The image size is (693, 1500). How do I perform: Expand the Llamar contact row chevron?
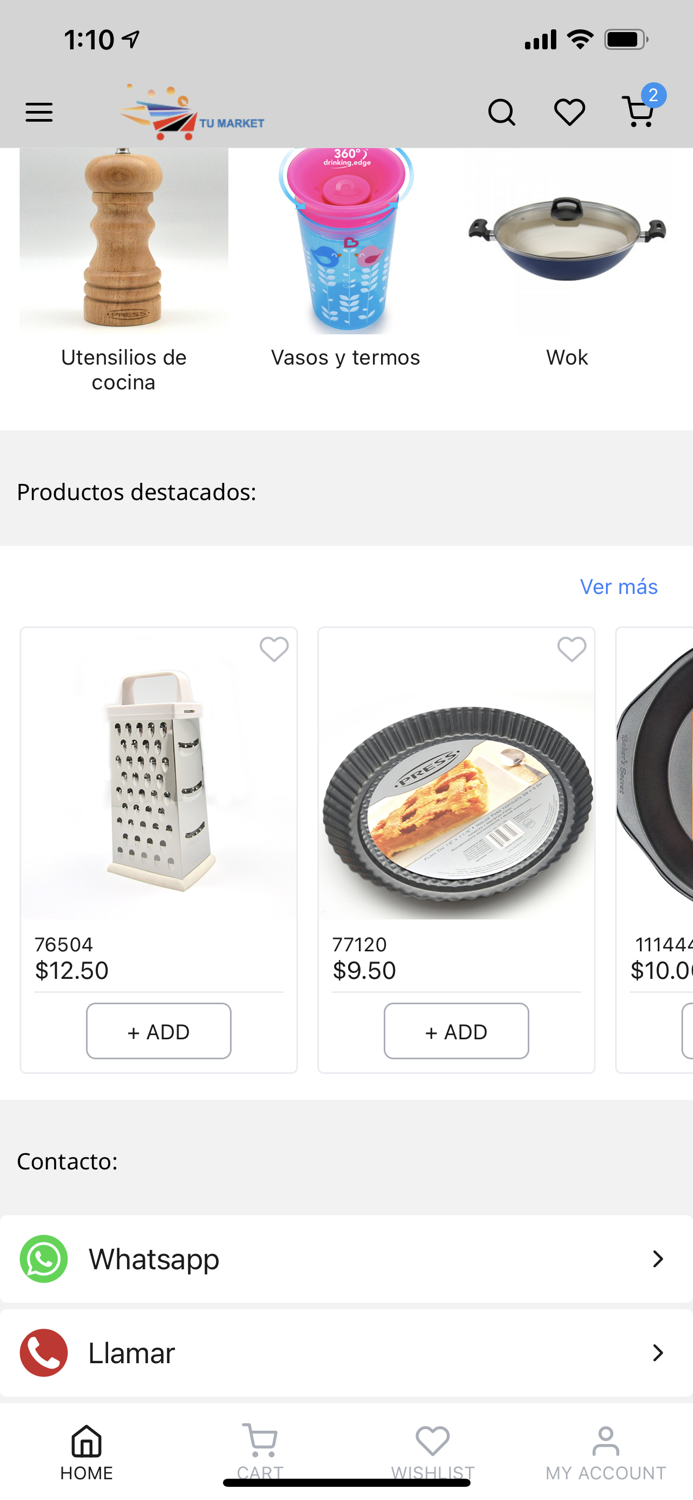(657, 1352)
